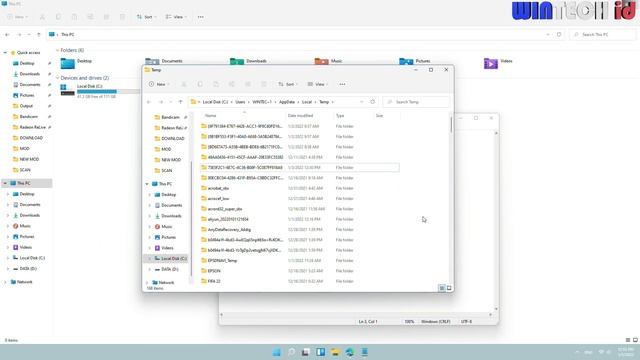Image resolution: width=640 pixels, height=360 pixels.
Task: Open New dropdown in Temp window
Action: coord(159,84)
